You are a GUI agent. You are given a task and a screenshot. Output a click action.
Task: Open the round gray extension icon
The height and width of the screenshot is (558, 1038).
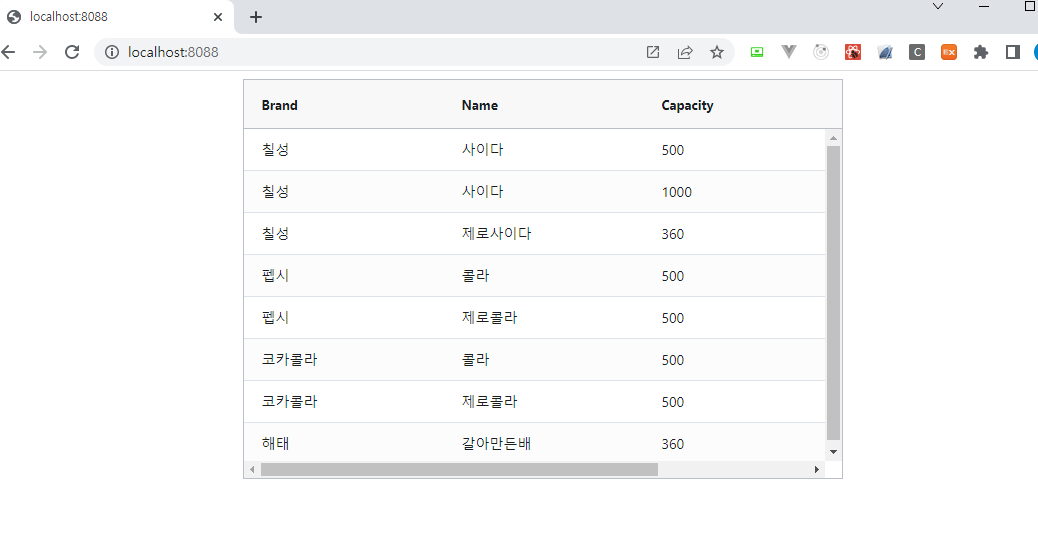point(821,52)
